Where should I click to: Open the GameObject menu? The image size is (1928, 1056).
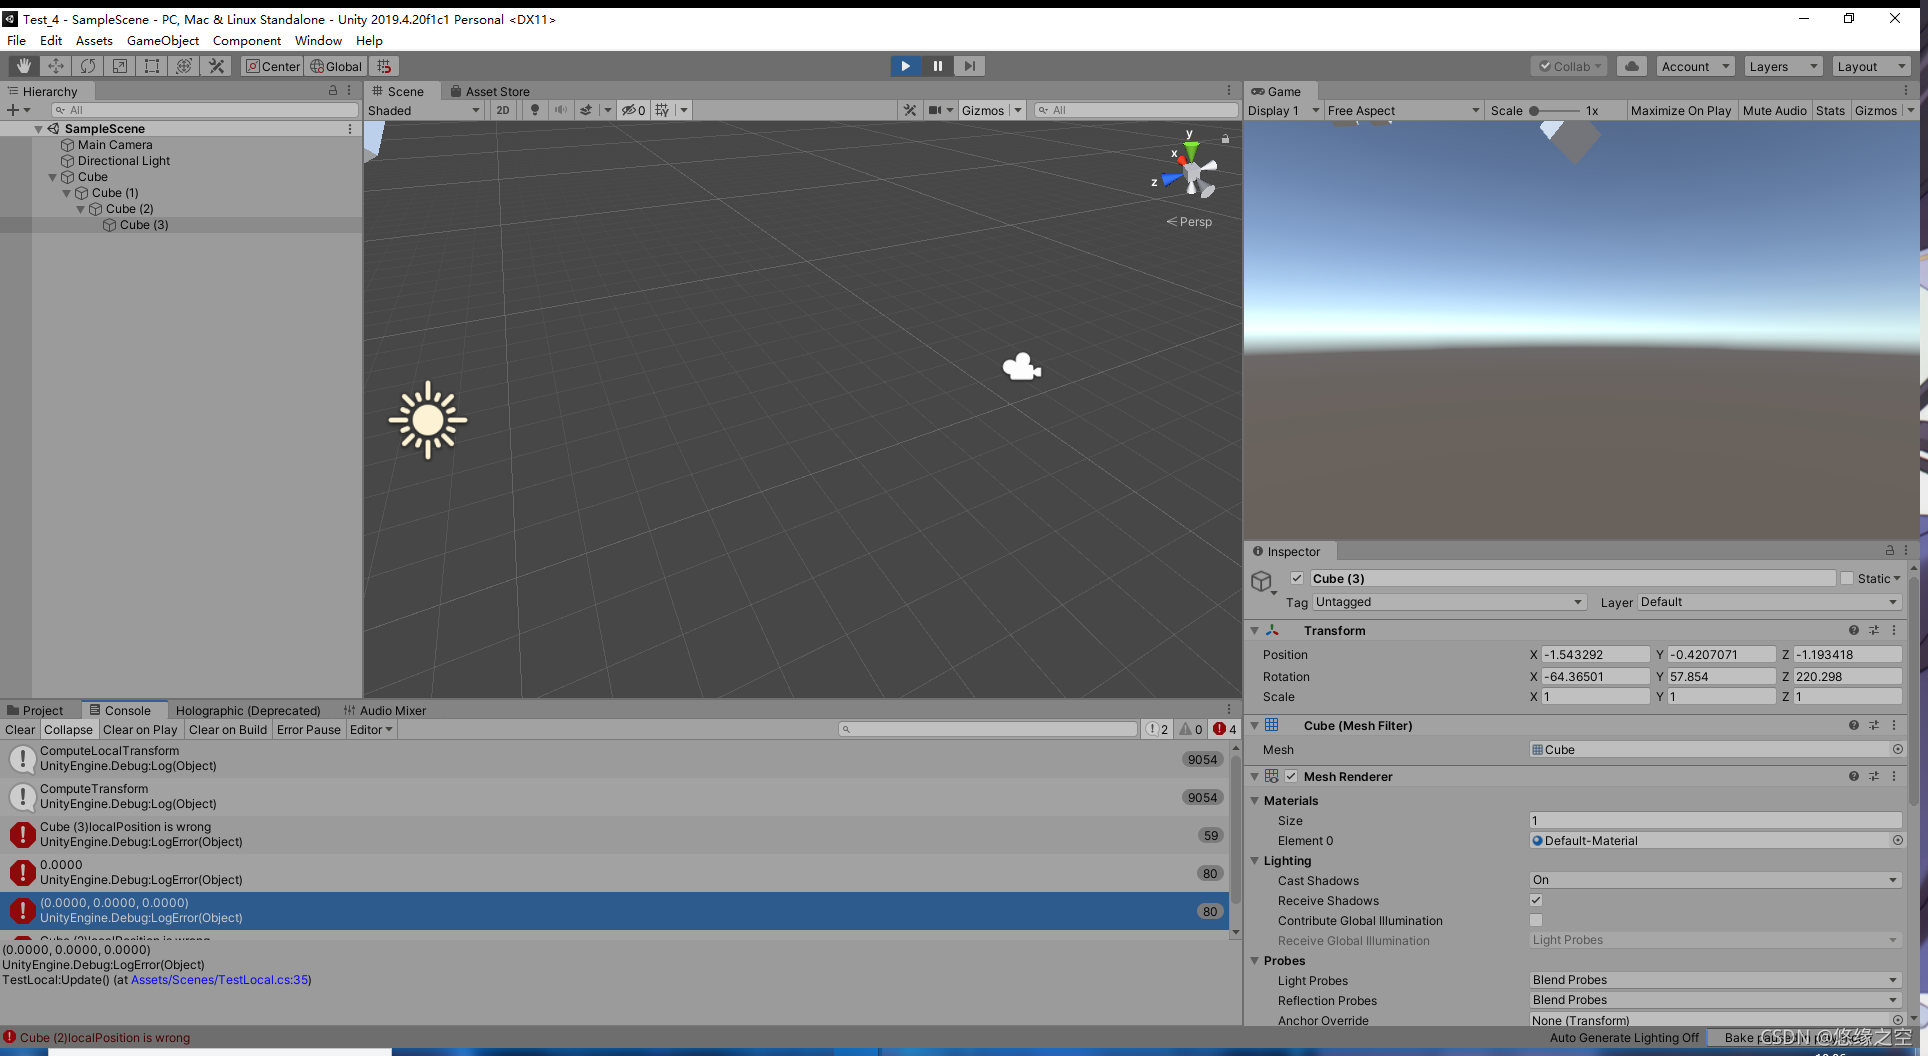tap(163, 40)
